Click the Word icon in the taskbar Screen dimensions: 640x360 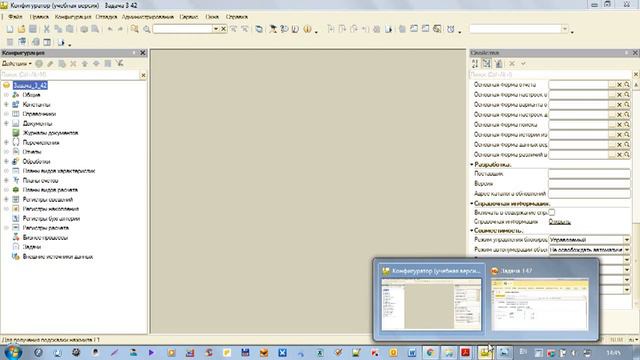pyautogui.click(x=411, y=352)
